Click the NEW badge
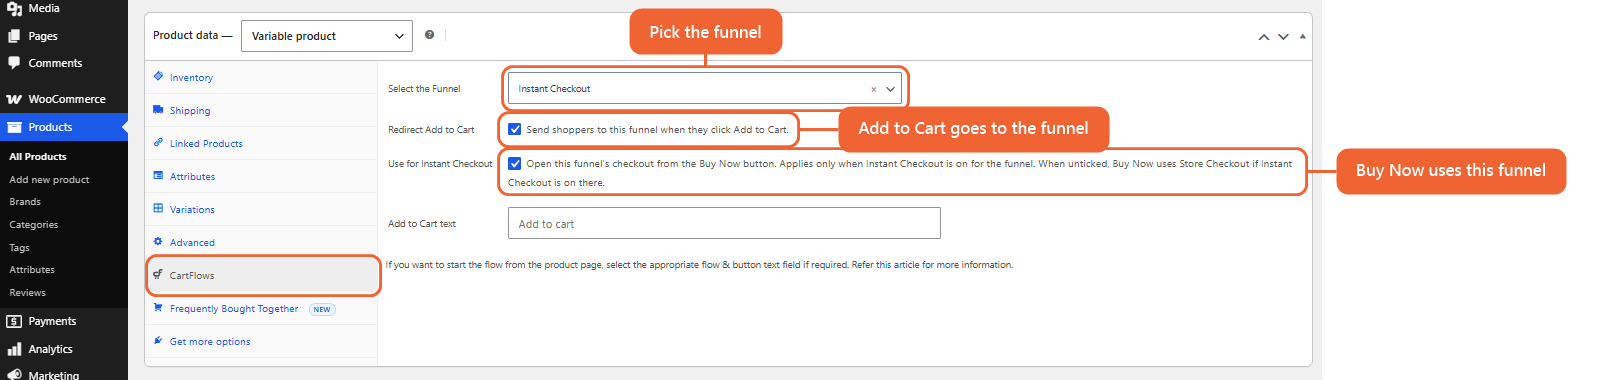Screen dimensions: 1622x380 (322, 309)
